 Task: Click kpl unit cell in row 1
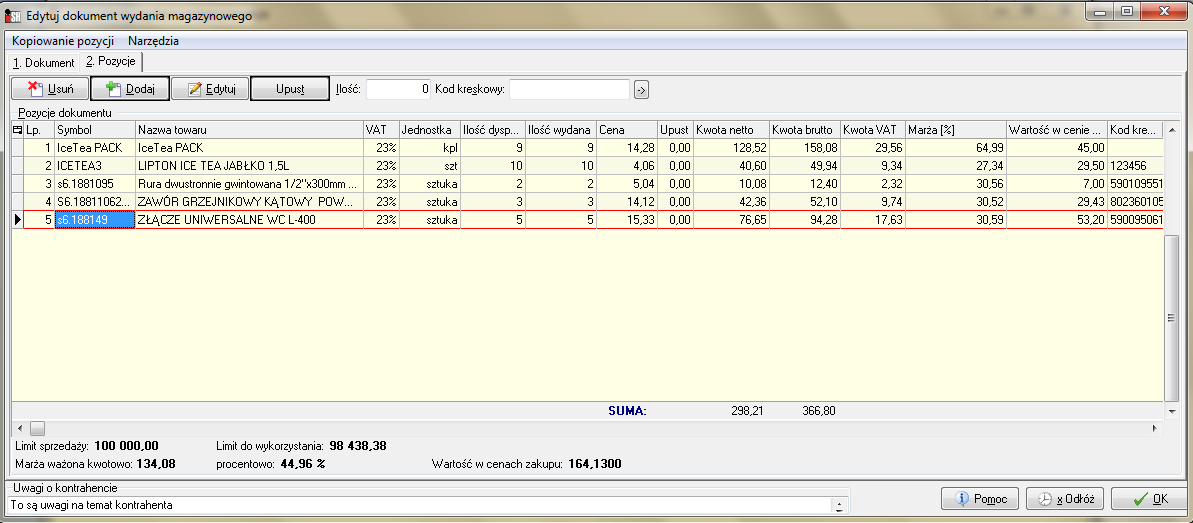430,147
